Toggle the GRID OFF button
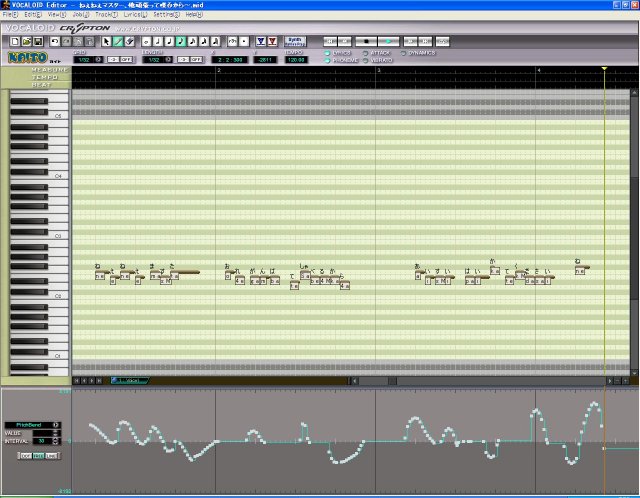The width and height of the screenshot is (640, 498). (x=126, y=60)
